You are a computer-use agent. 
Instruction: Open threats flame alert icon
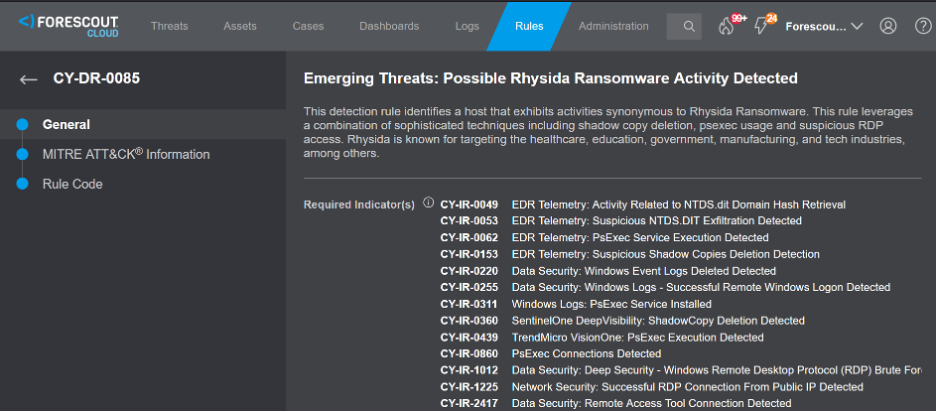(x=728, y=26)
